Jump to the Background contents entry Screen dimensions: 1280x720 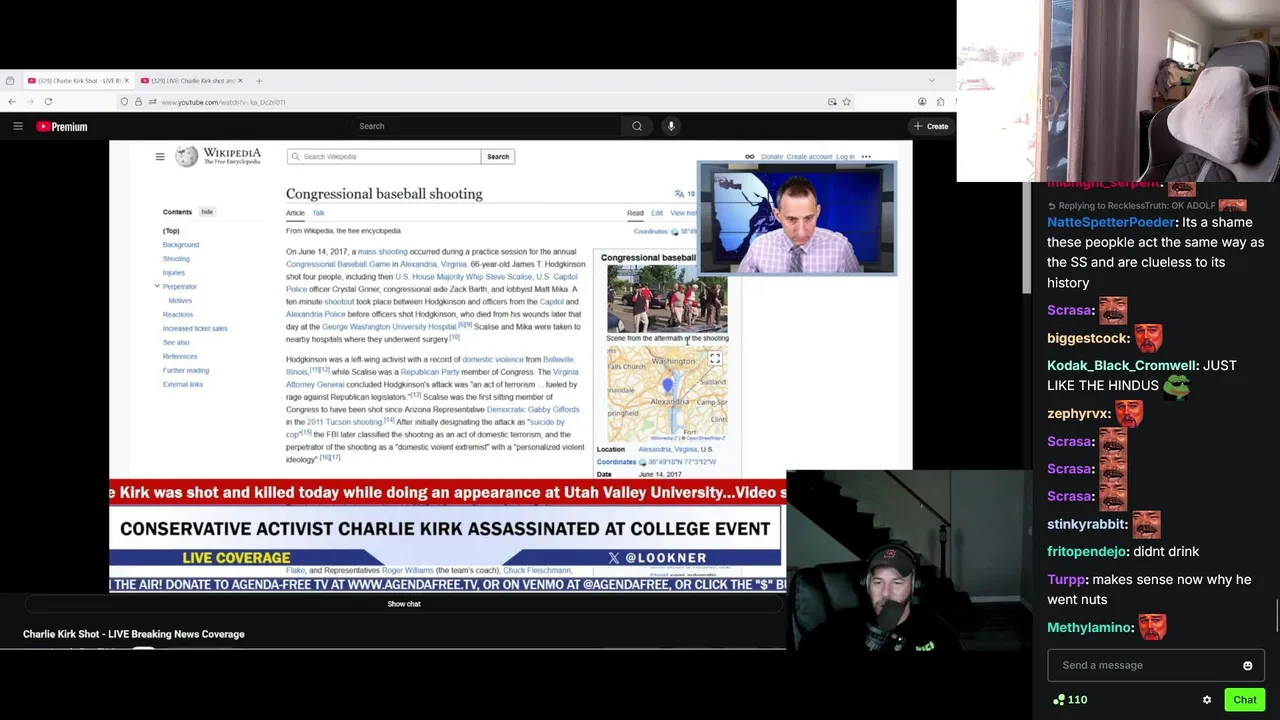(x=181, y=245)
